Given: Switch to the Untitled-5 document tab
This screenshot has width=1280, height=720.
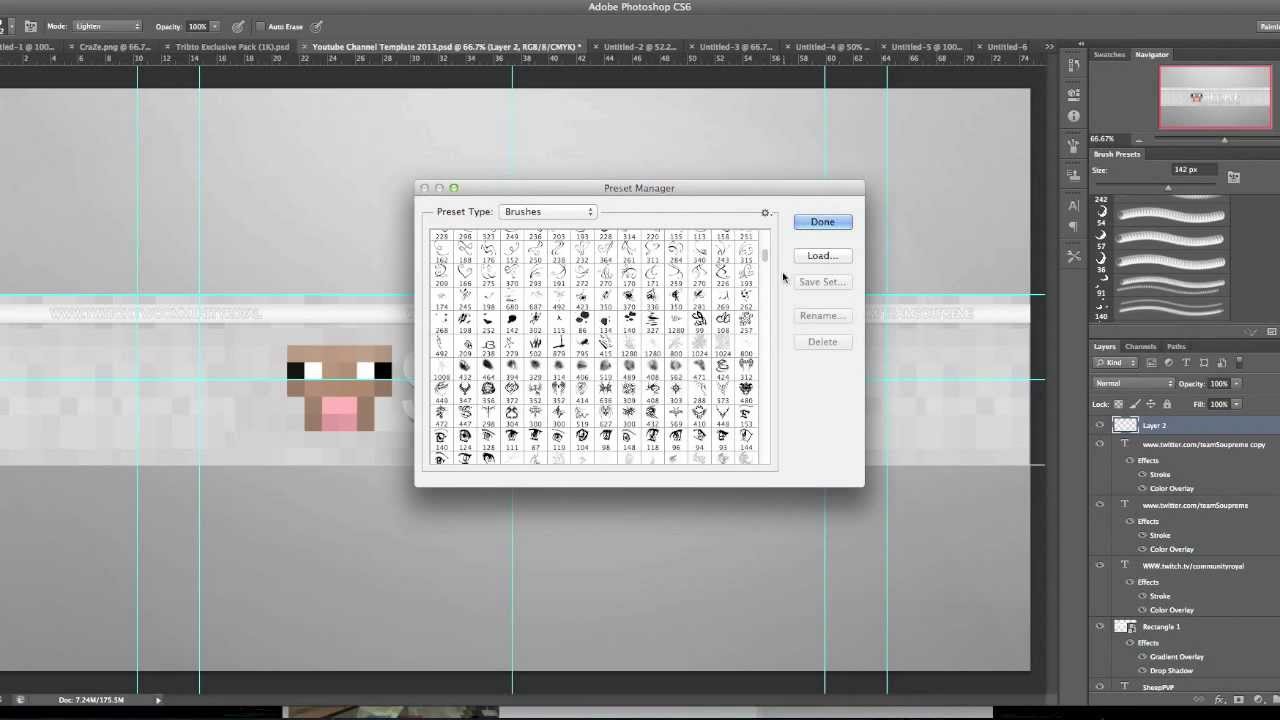Looking at the screenshot, I should [925, 47].
